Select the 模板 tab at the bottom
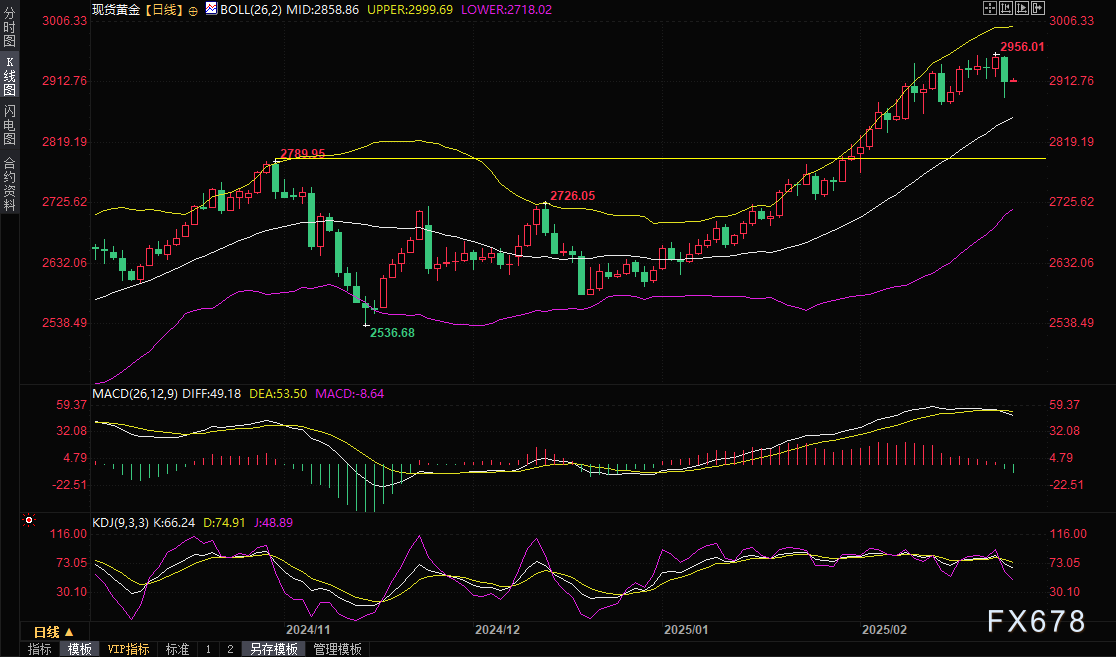Screen dimensions: 1116x657 point(82,649)
